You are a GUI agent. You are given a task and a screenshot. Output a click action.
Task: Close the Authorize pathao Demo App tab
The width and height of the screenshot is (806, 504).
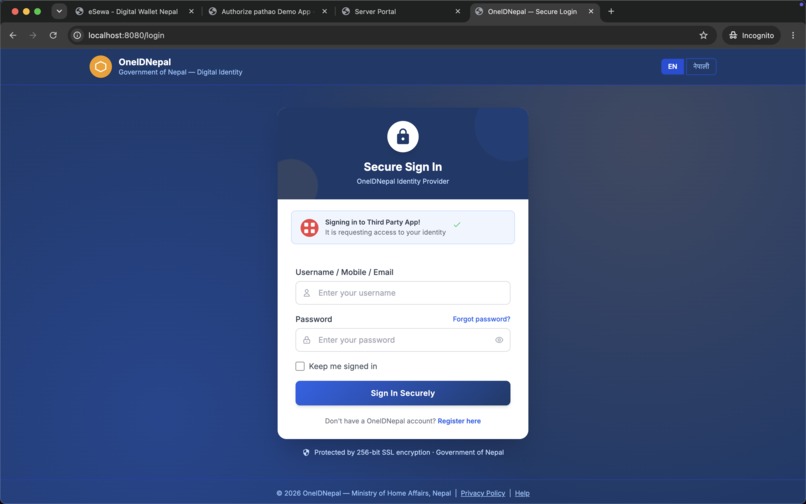click(324, 11)
